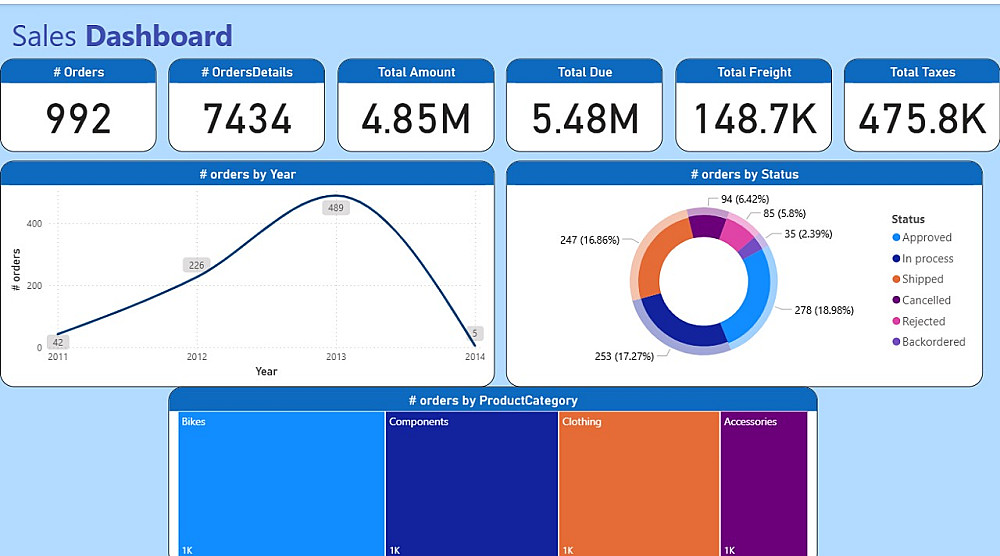Click the Total Amount card 4.85M
1000x556 pixels.
point(416,105)
